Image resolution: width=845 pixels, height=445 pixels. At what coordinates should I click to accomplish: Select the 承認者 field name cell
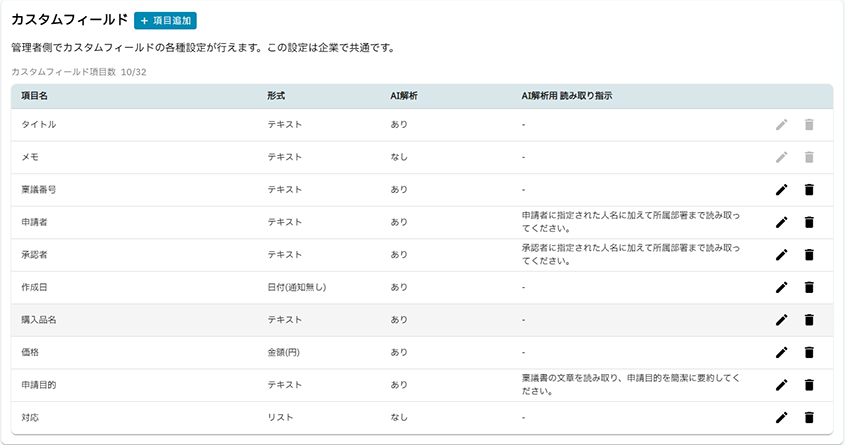pos(34,255)
